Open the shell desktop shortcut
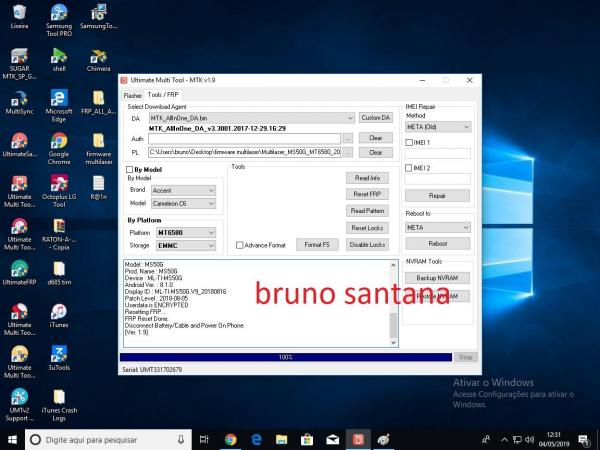The height and width of the screenshot is (450, 600). pyautogui.click(x=59, y=60)
